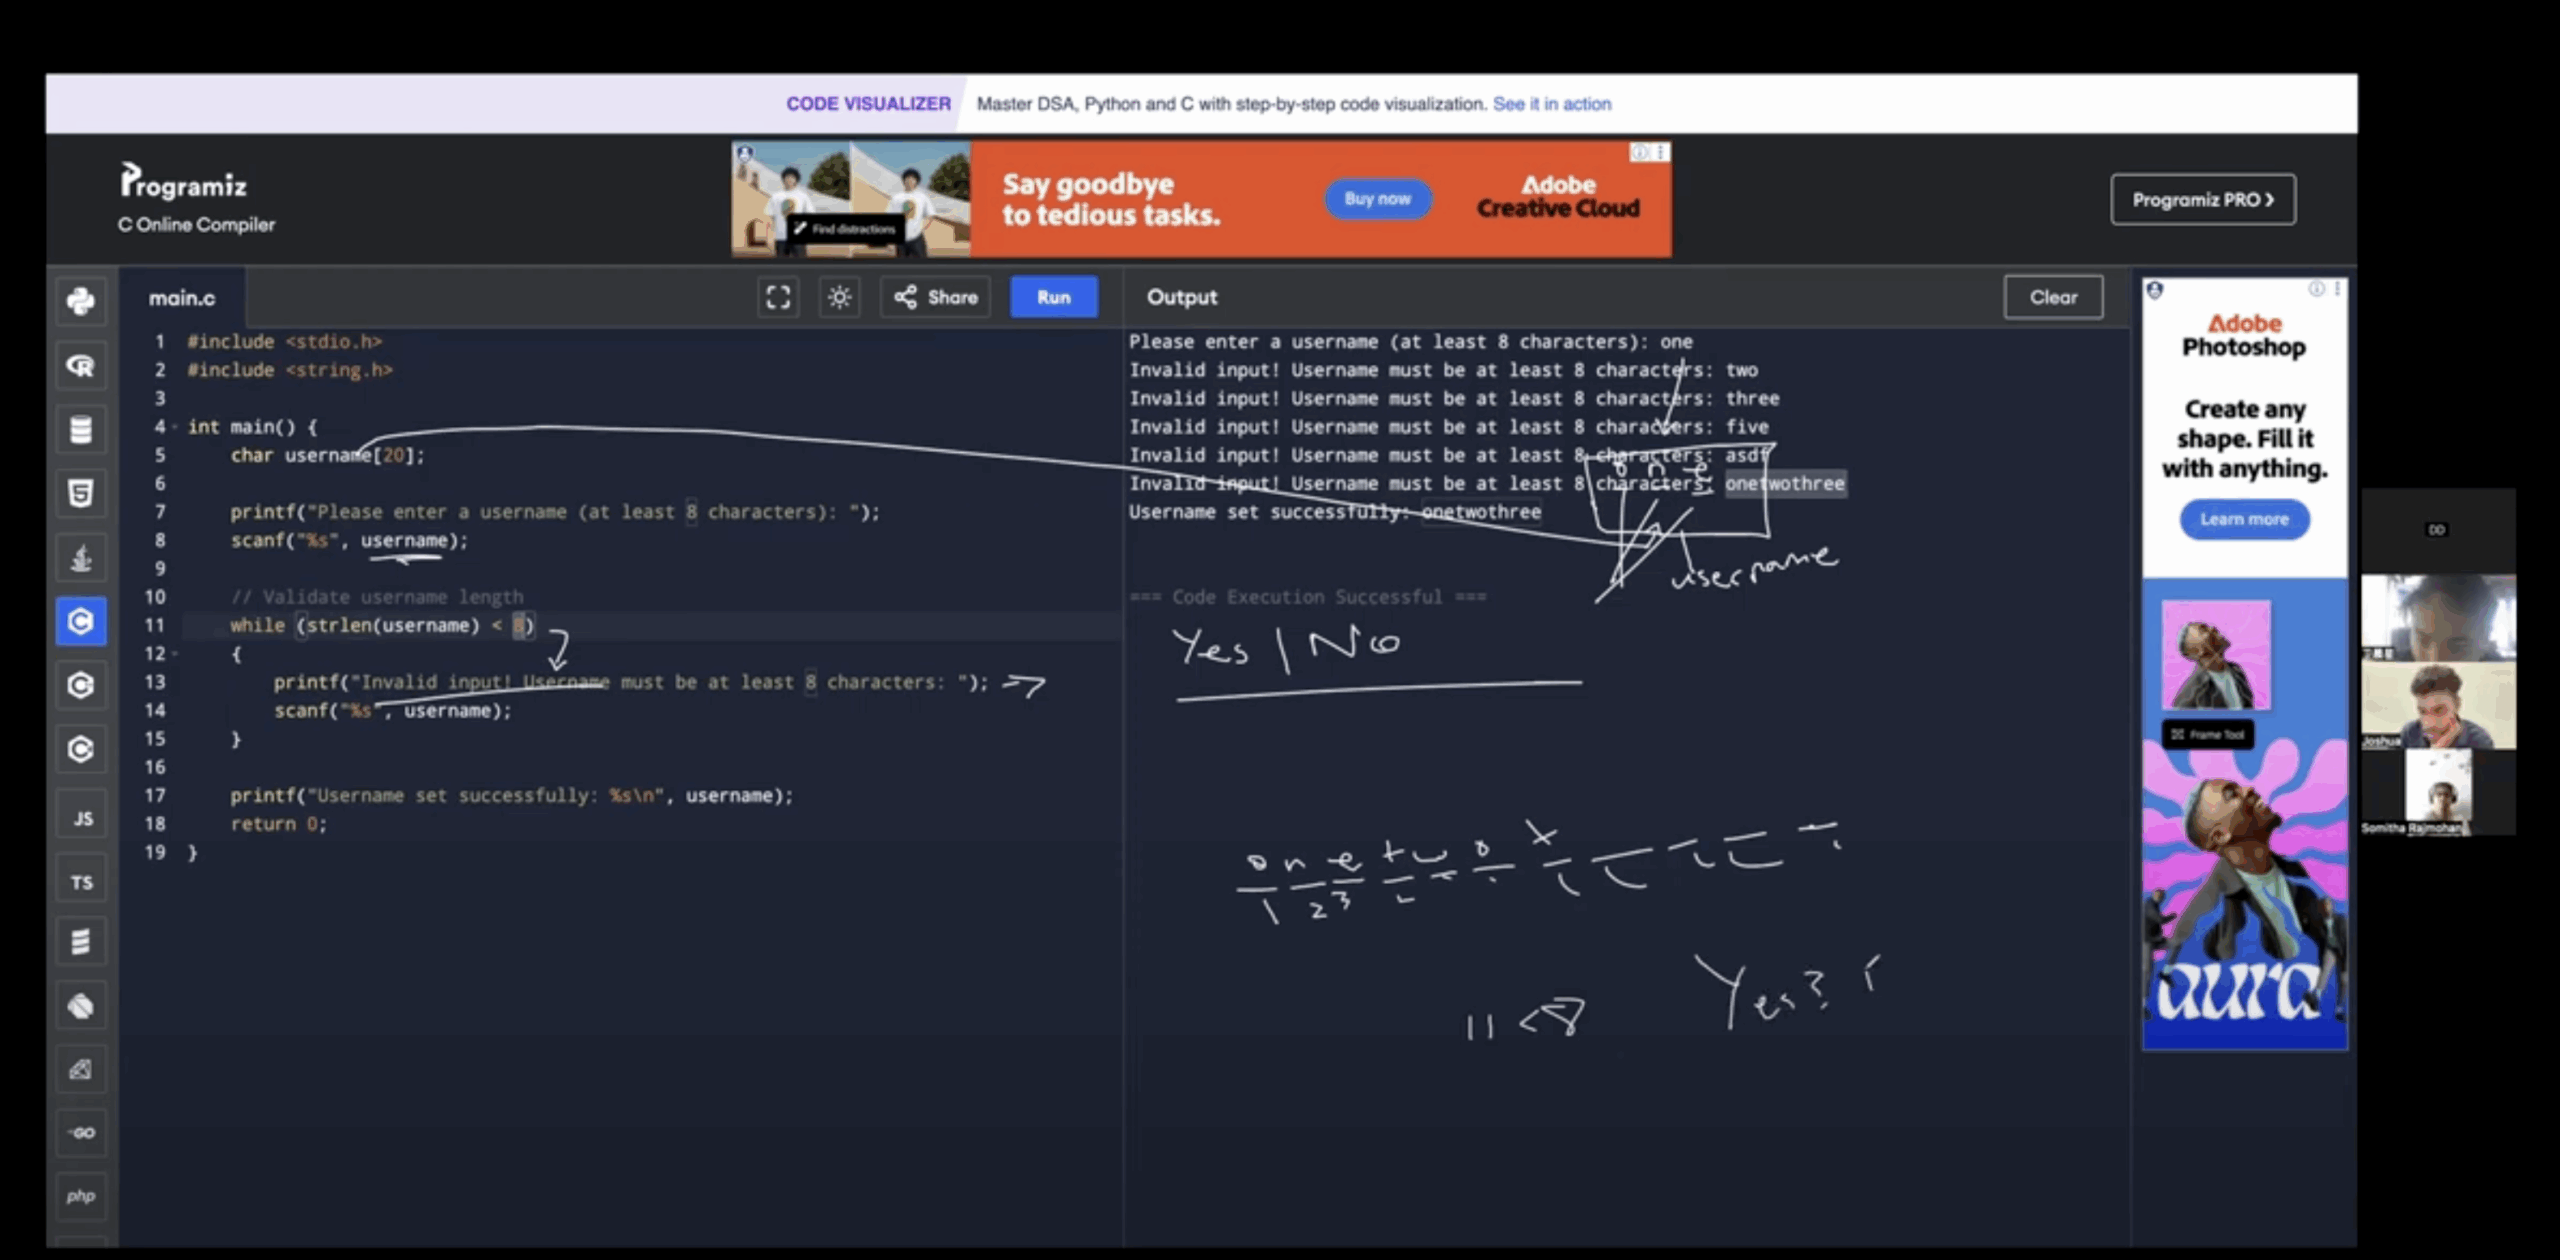Select the main.c file tab

182,298
